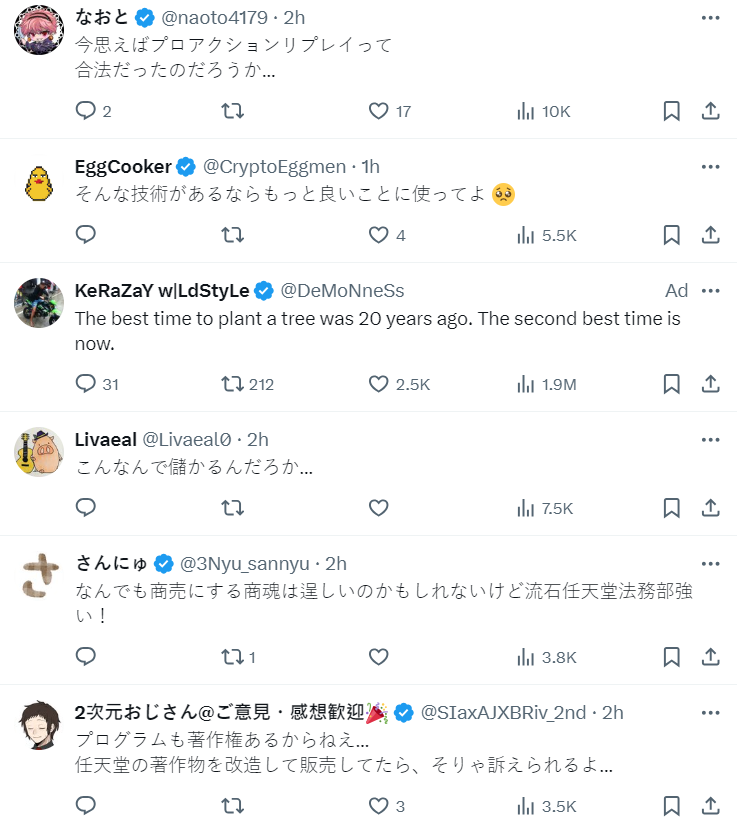Retweet the 3Nyu_sannyu post with 1 retweet
The width and height of the screenshot is (737, 830).
pyautogui.click(x=232, y=657)
